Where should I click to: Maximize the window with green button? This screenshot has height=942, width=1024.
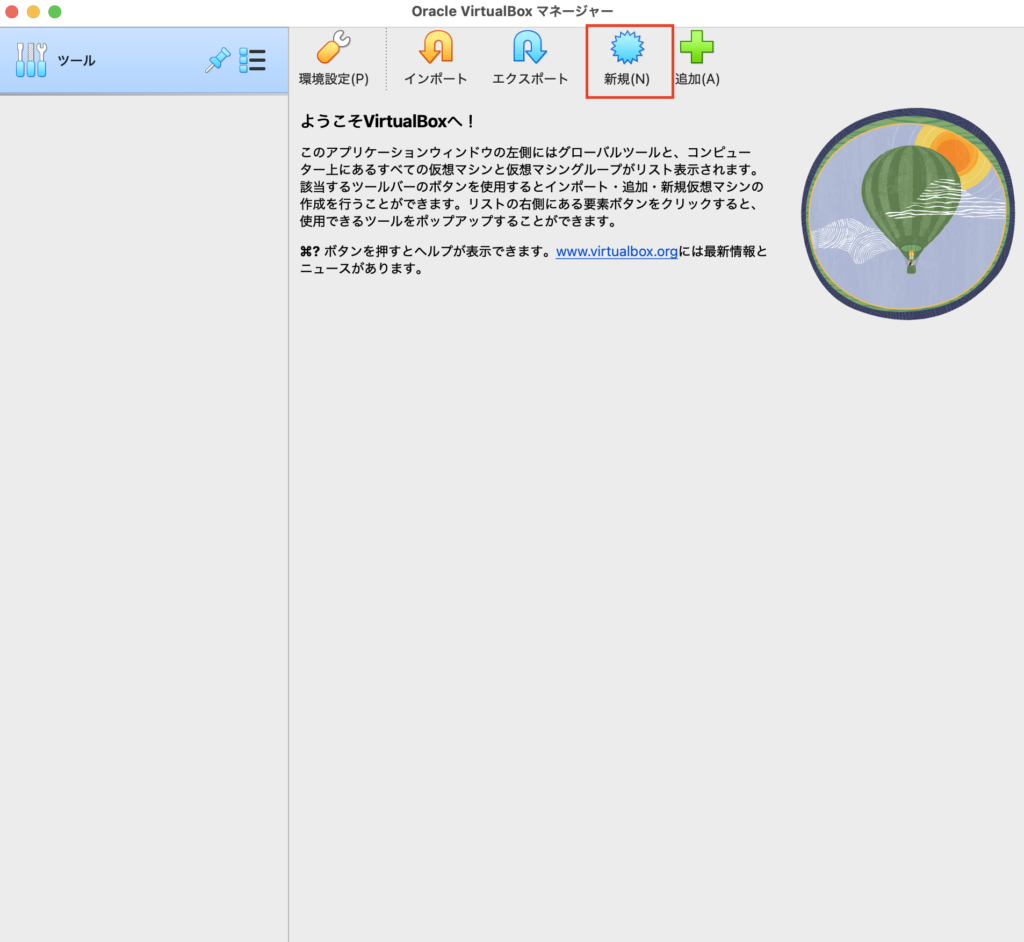(x=55, y=12)
